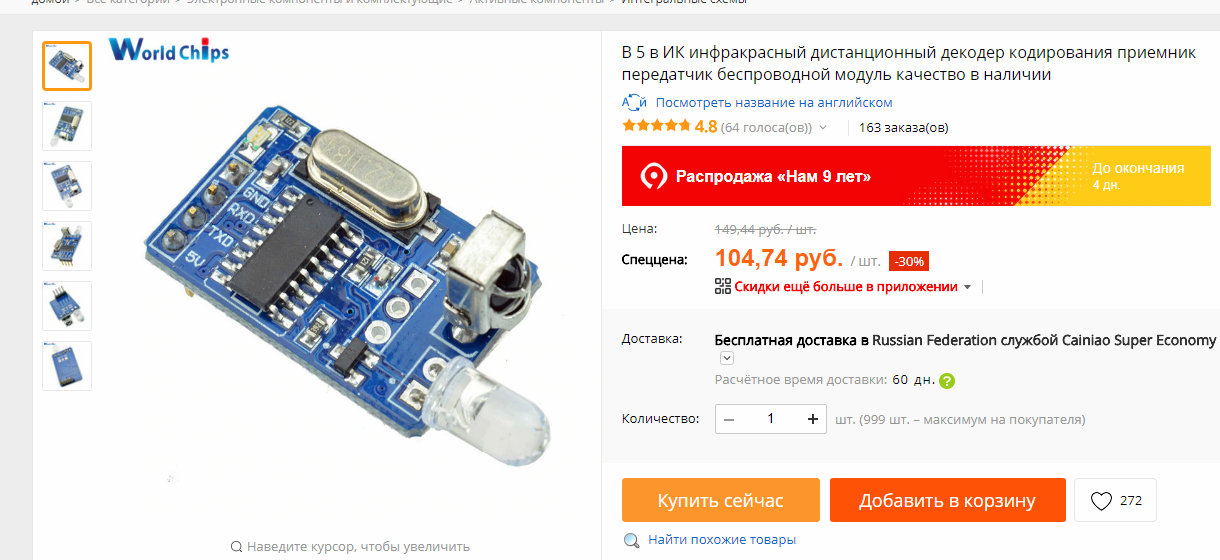Expand the app discounts dropdown arrow
Image resolution: width=1220 pixels, height=560 pixels.
(967, 287)
